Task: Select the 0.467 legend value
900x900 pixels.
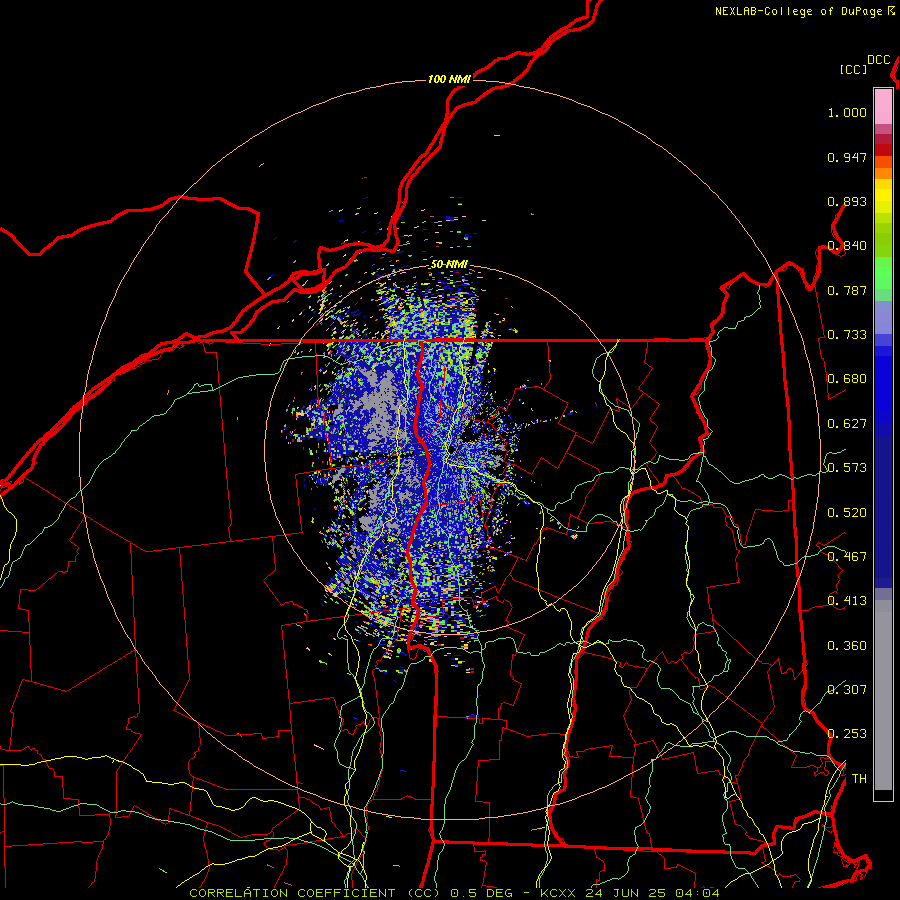Action: pyautogui.click(x=847, y=557)
